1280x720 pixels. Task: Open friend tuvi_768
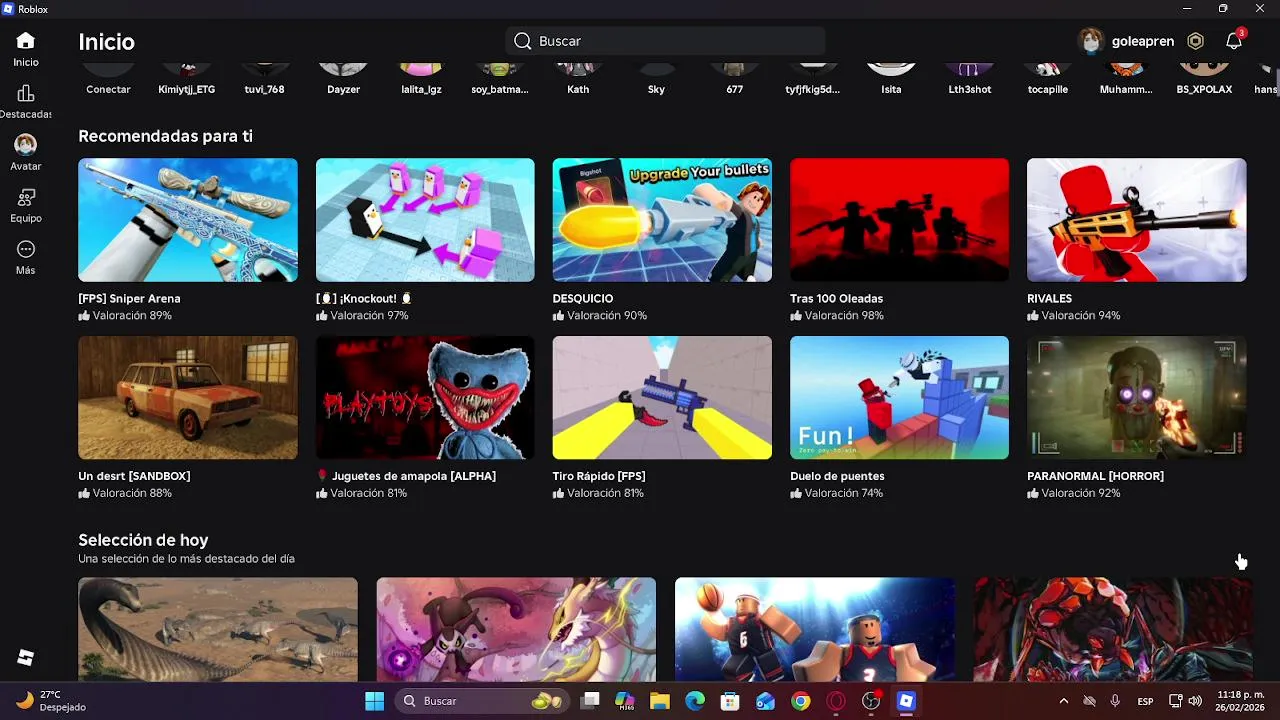click(264, 80)
